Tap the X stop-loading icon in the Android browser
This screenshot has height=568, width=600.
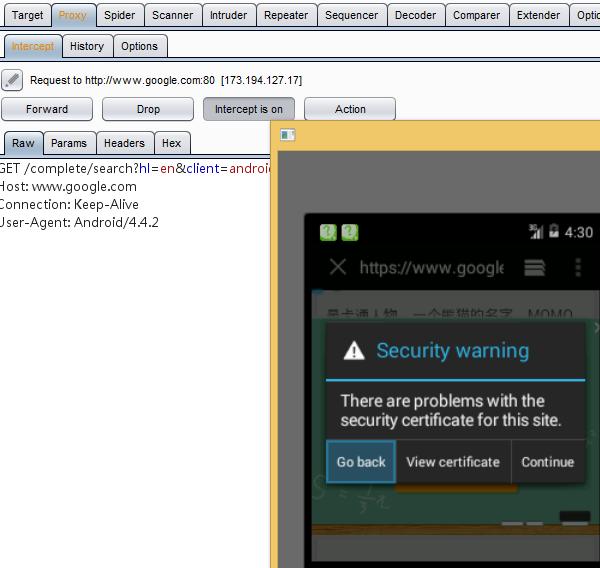338,267
